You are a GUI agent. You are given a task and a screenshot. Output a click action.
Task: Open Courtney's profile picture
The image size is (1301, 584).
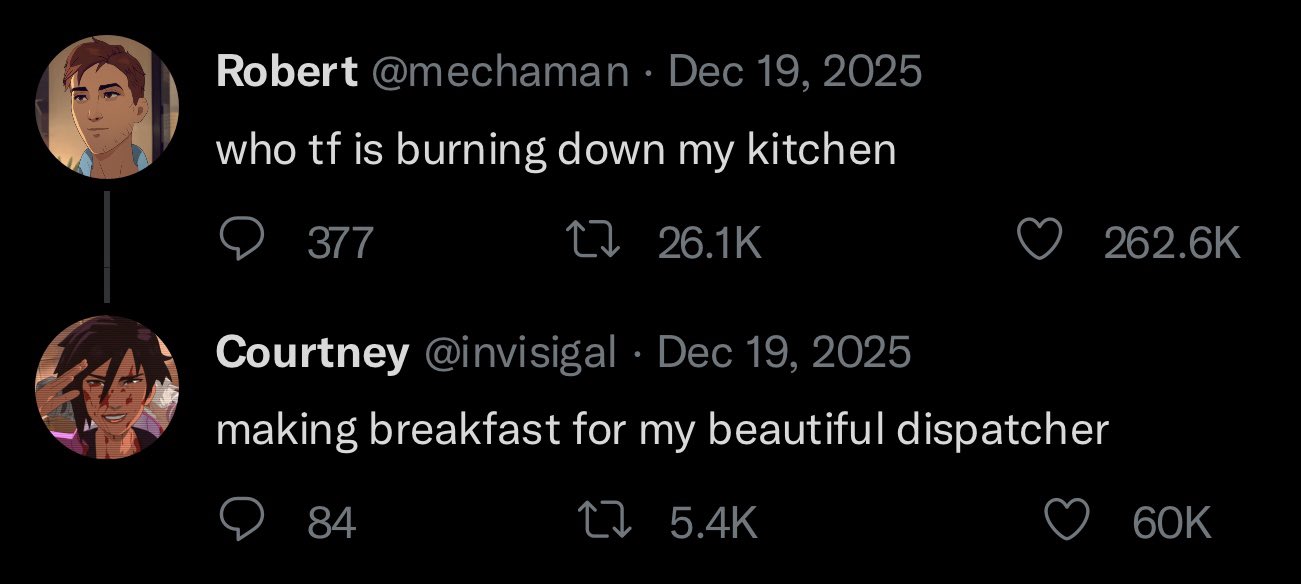point(107,387)
